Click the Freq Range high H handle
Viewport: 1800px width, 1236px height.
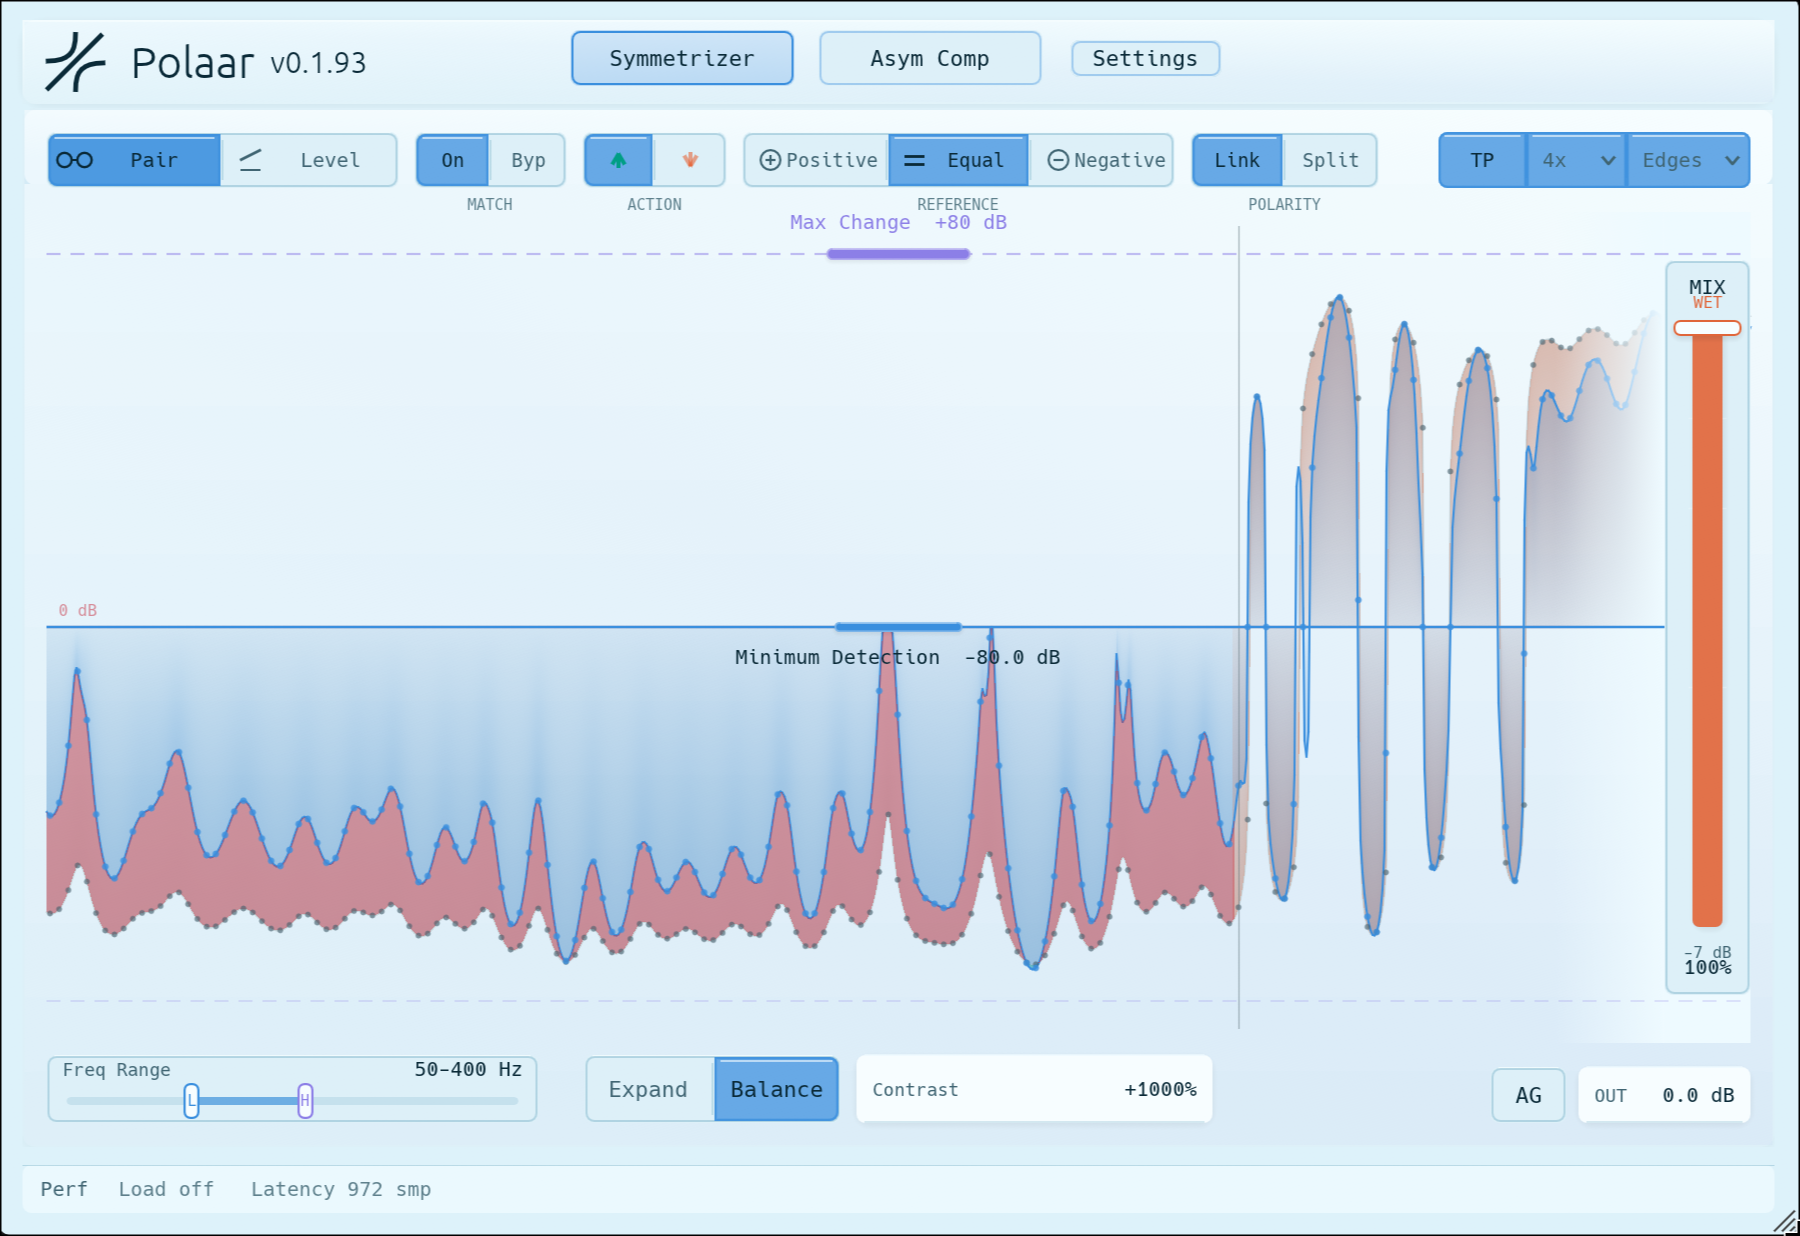(305, 1100)
